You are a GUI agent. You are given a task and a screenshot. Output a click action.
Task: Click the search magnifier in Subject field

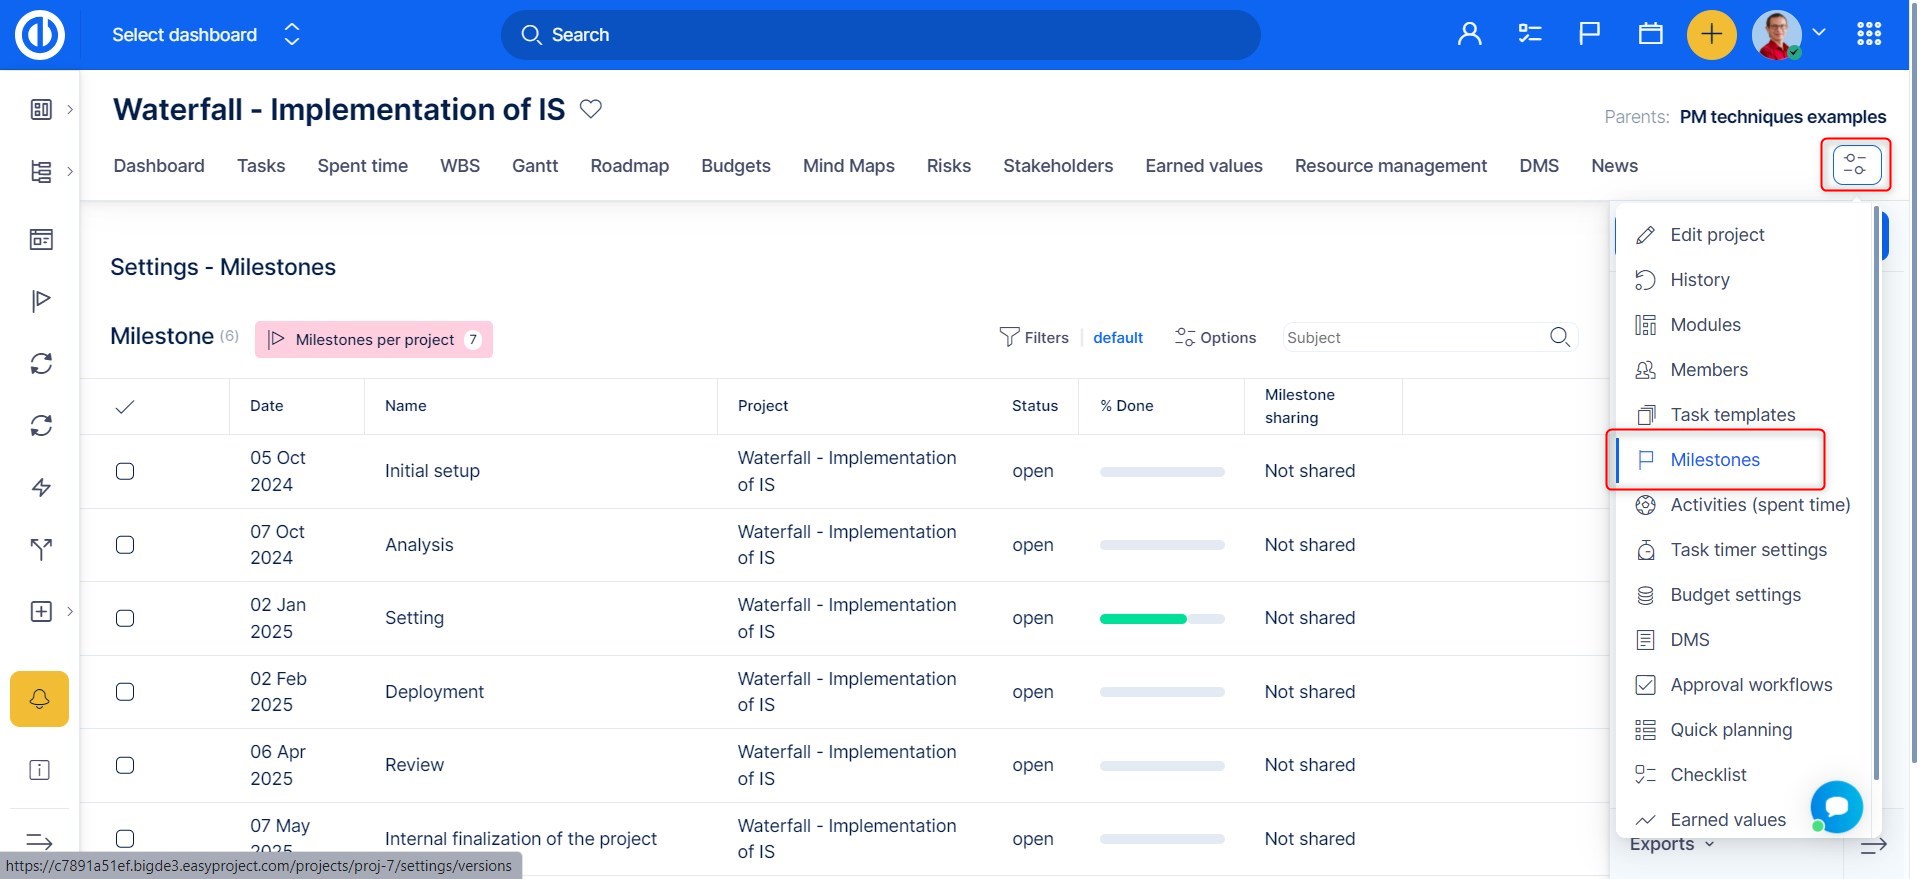click(x=1559, y=338)
